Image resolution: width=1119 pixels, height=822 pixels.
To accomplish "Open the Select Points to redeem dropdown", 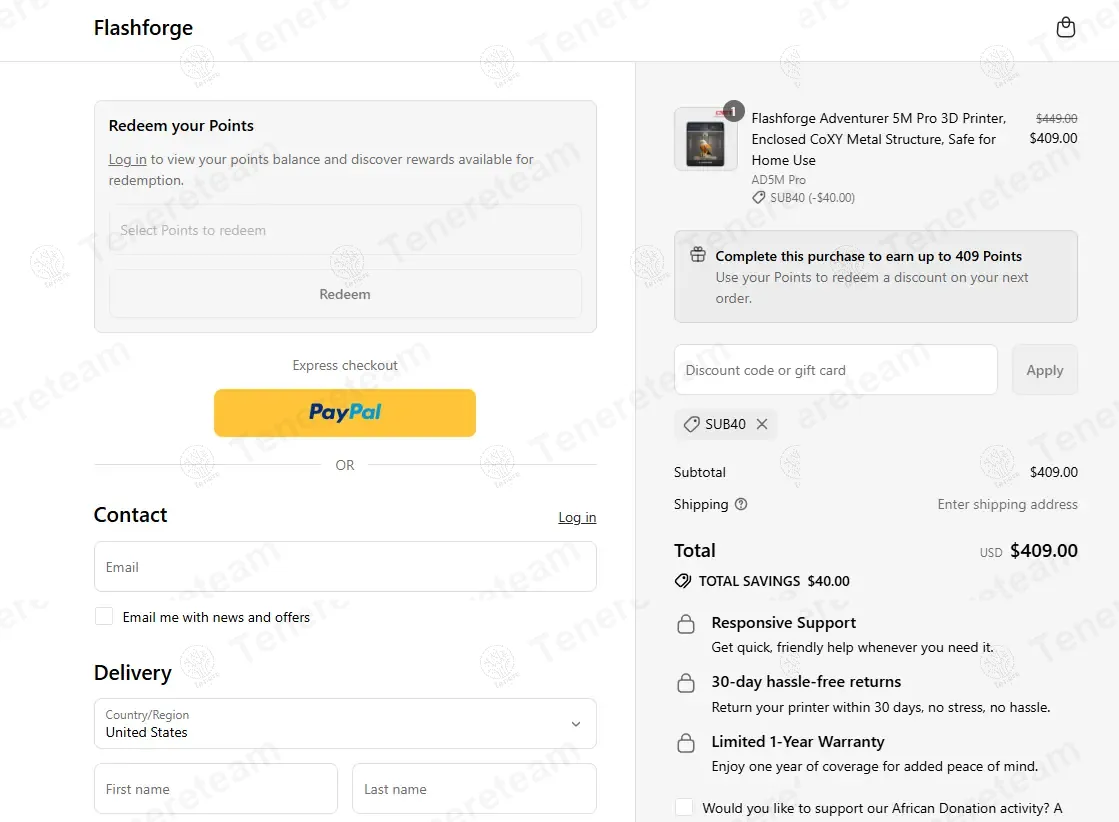I will click(345, 230).
